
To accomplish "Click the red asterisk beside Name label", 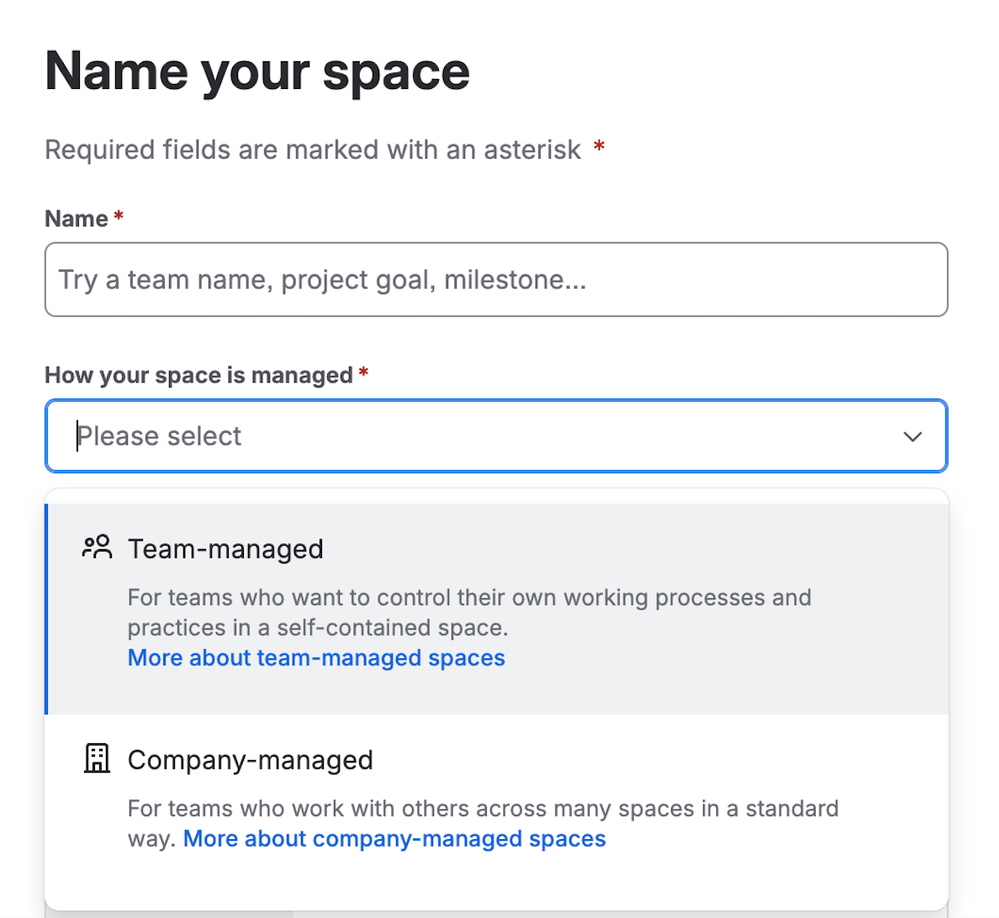I will [x=118, y=217].
